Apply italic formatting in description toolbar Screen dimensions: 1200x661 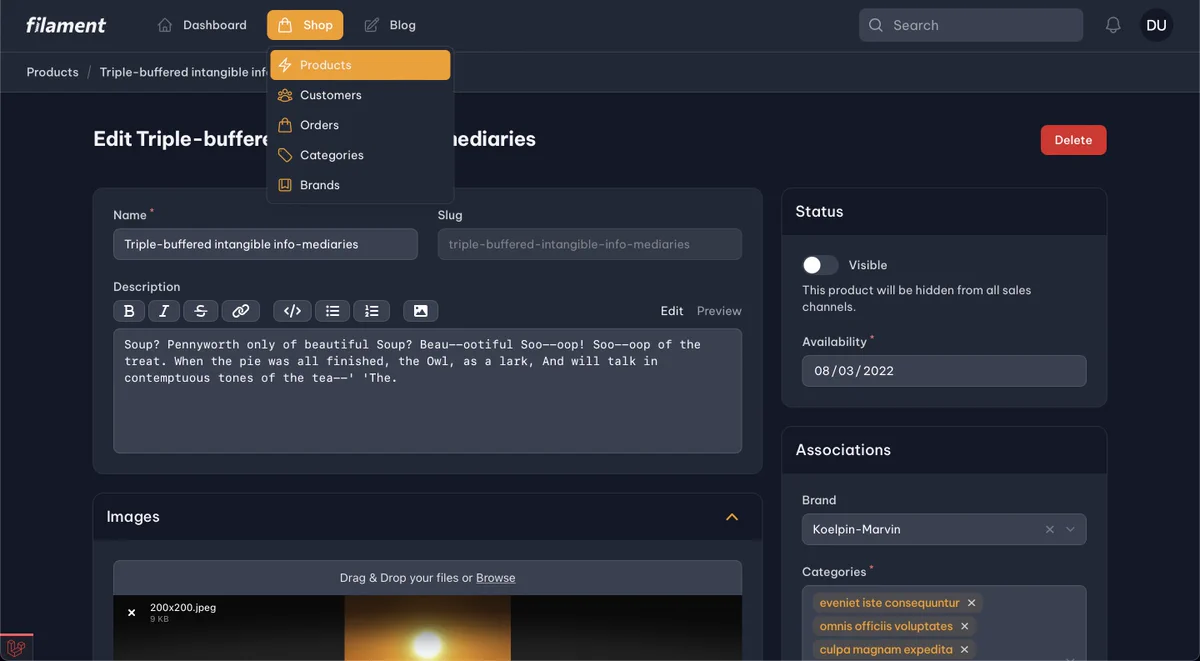(164, 311)
